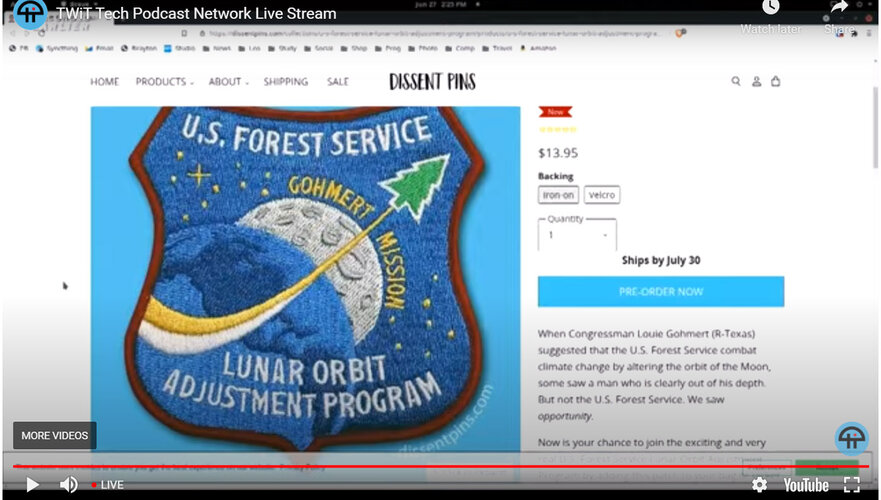Enter fullscreen mode in the player

click(852, 485)
